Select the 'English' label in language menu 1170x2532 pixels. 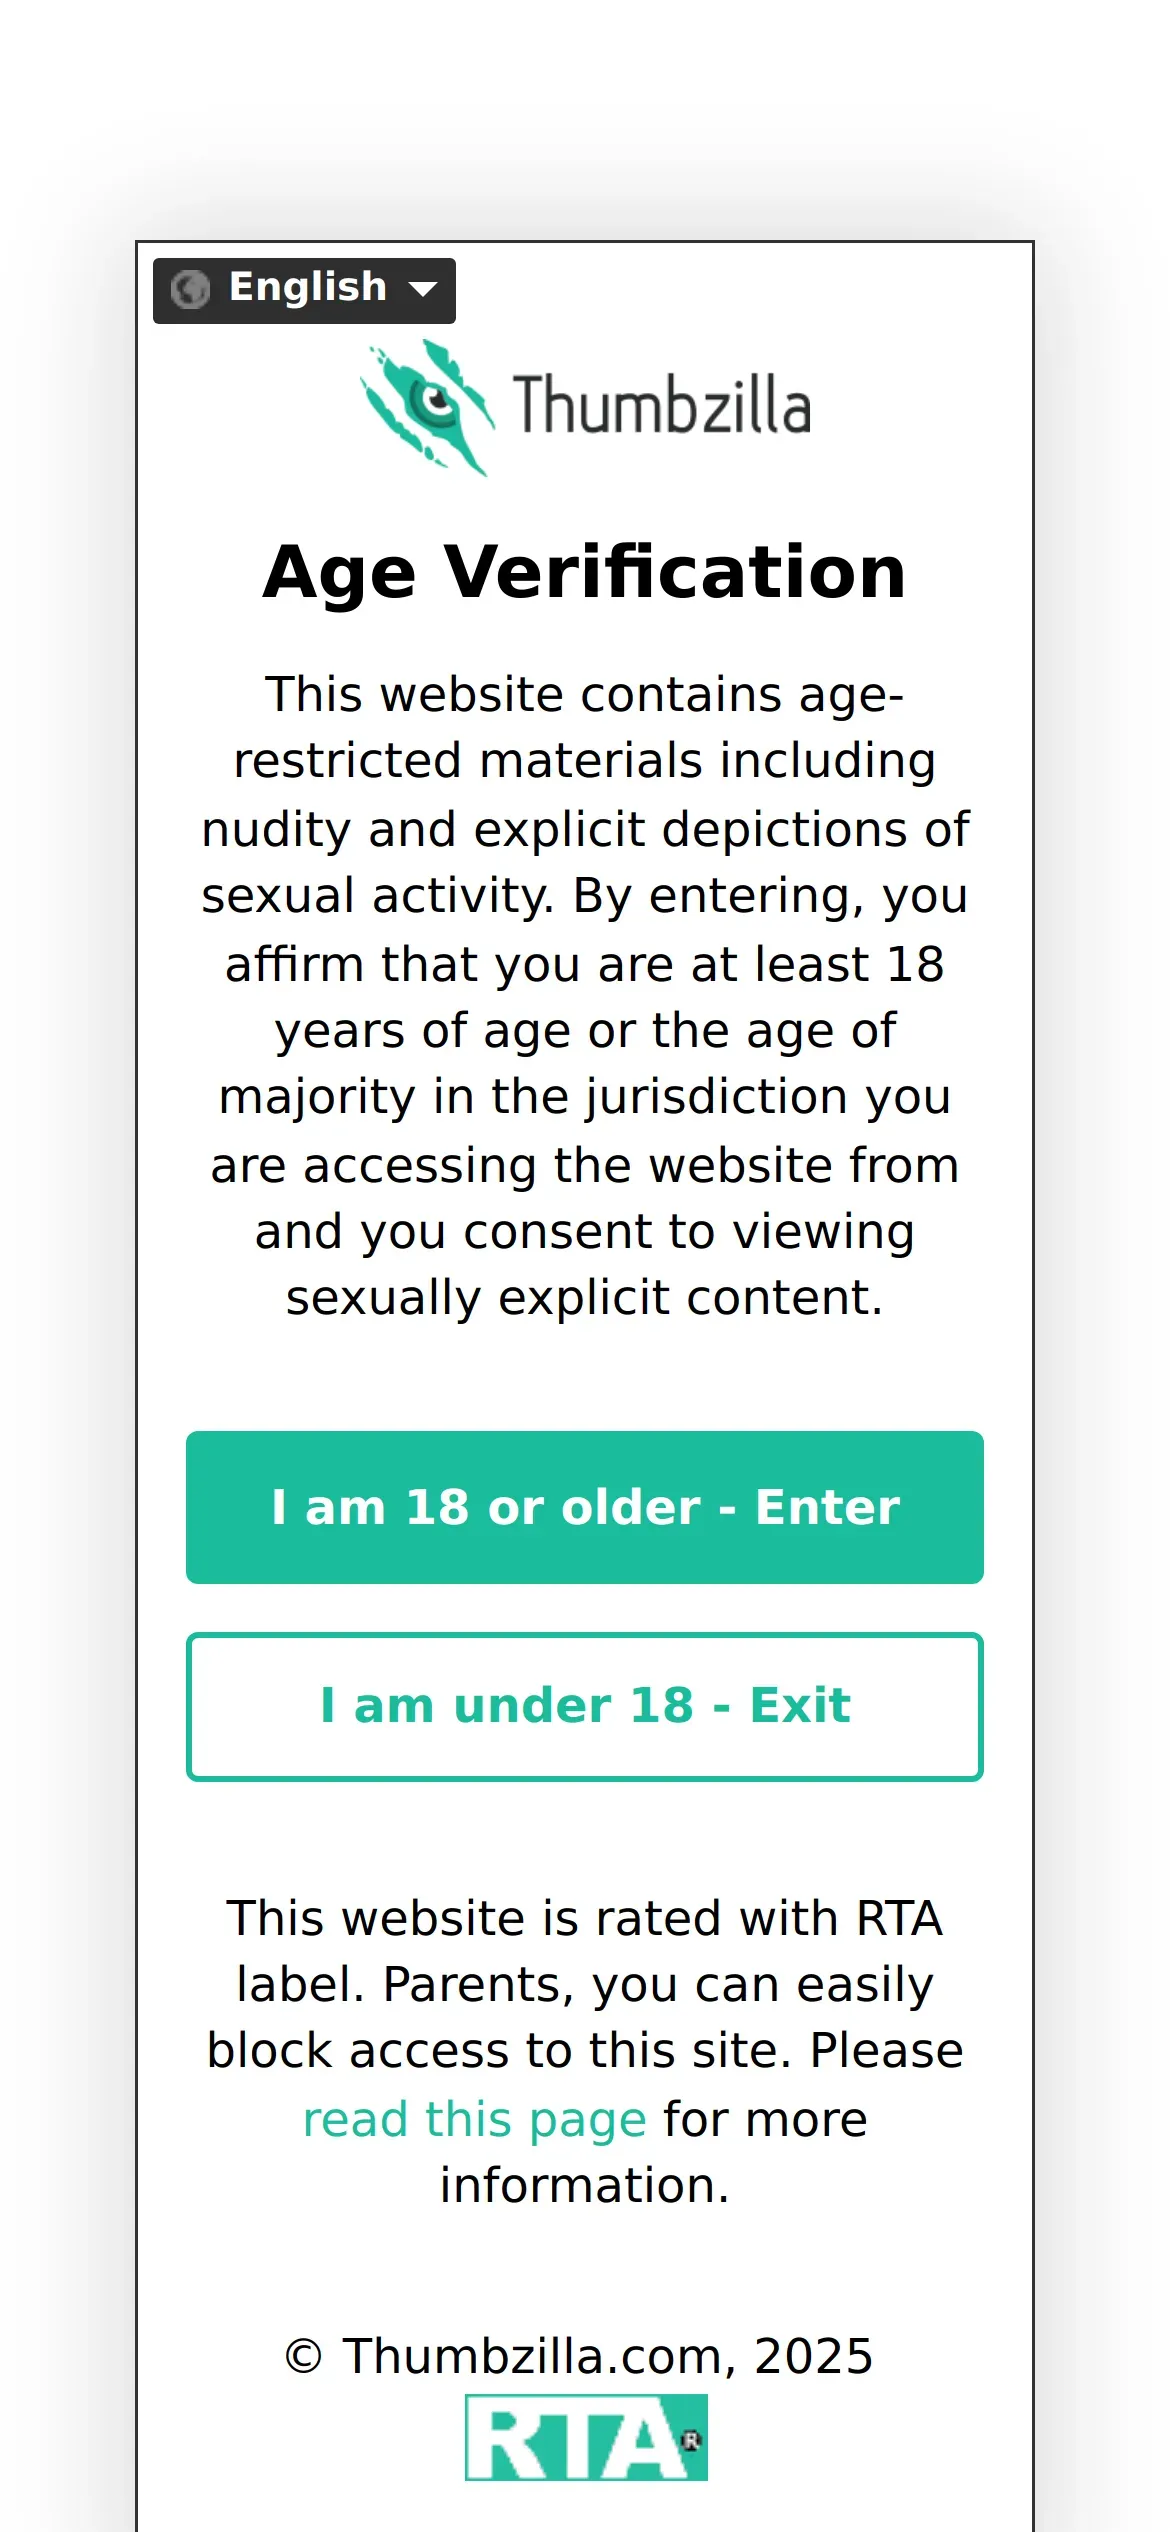point(308,287)
